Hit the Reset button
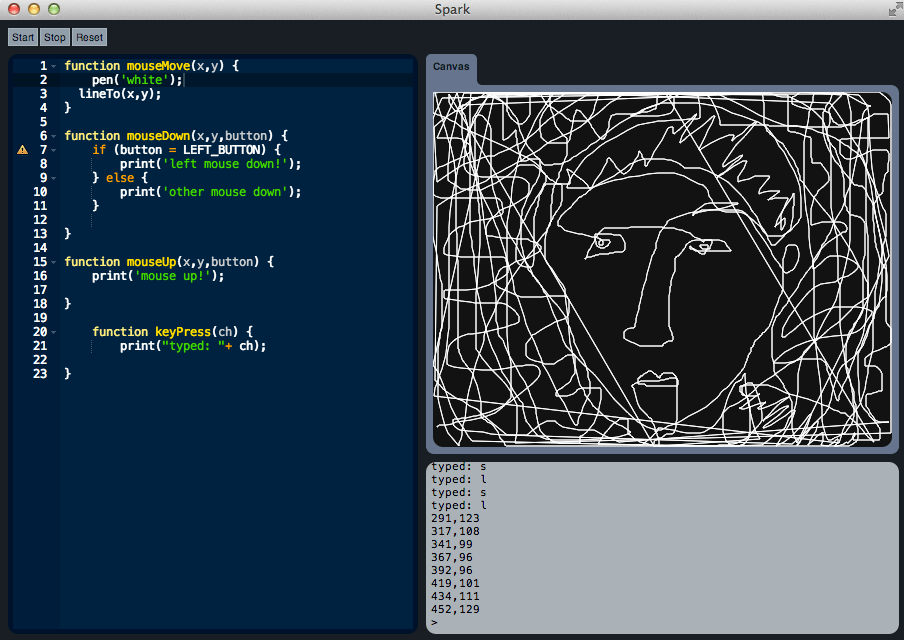Screen dimensions: 904x640 click(89, 37)
